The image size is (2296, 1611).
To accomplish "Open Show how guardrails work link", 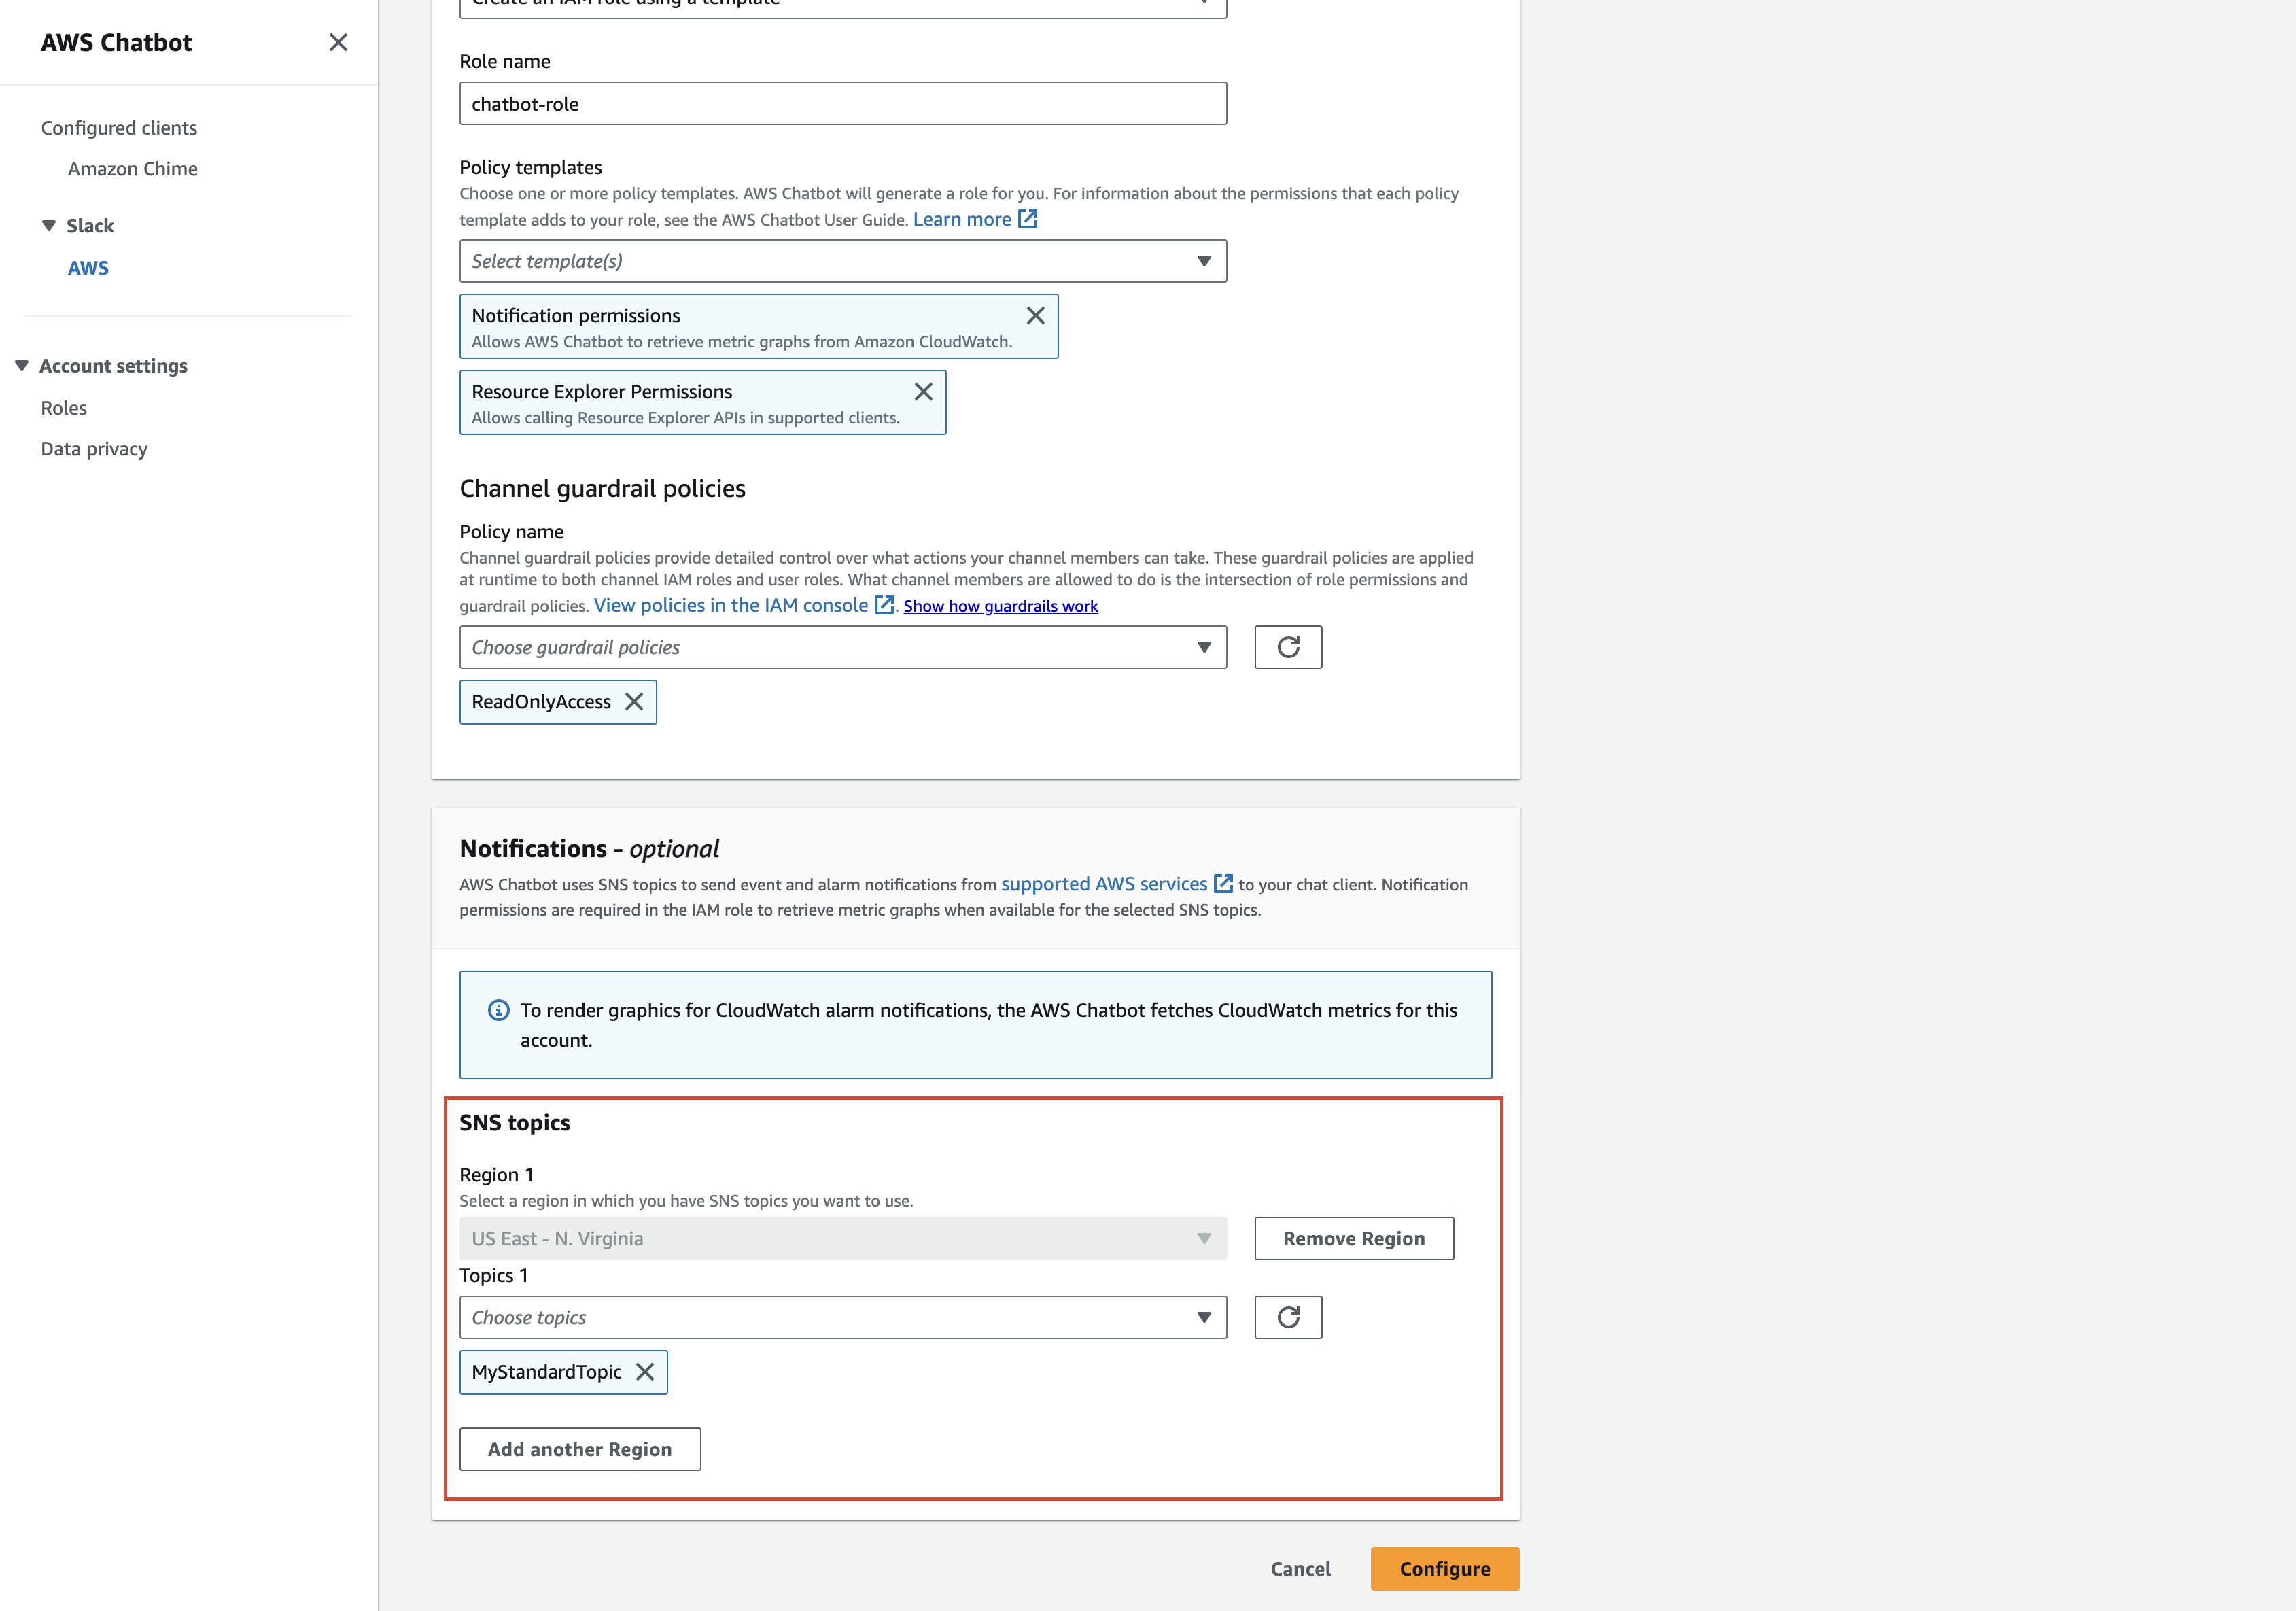I will pos(1000,606).
